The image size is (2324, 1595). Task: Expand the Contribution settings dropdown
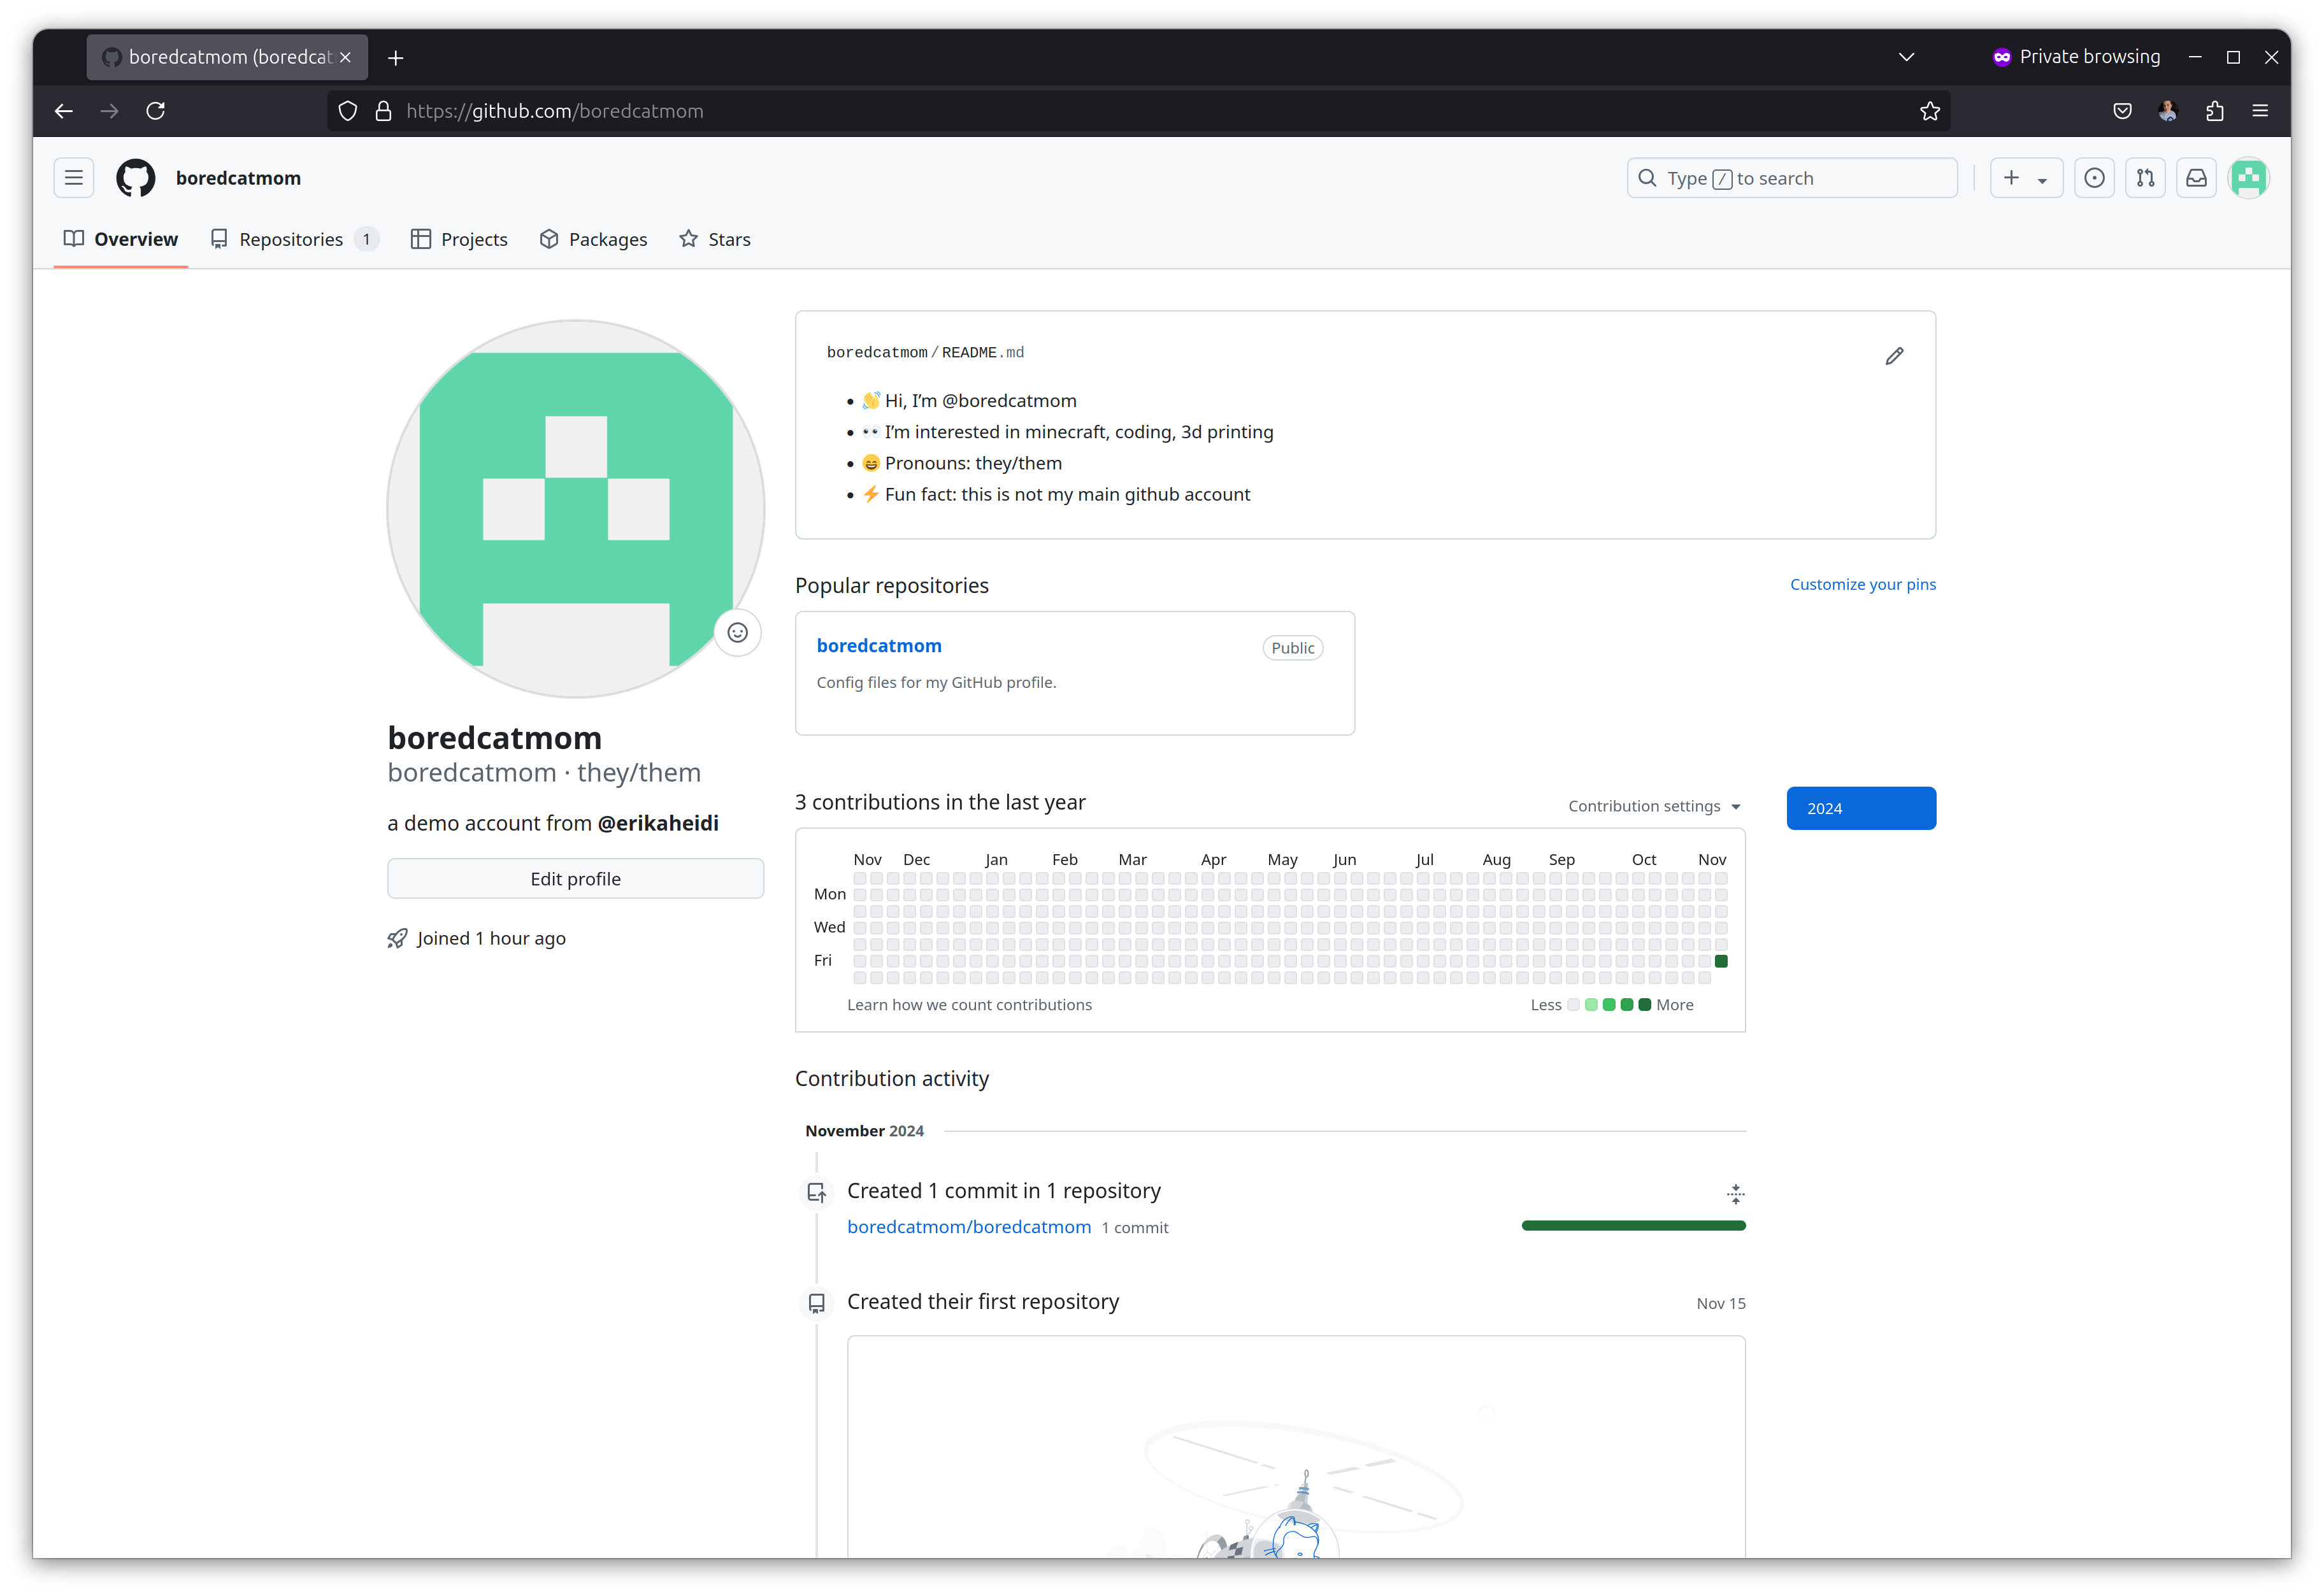pyautogui.click(x=1654, y=806)
